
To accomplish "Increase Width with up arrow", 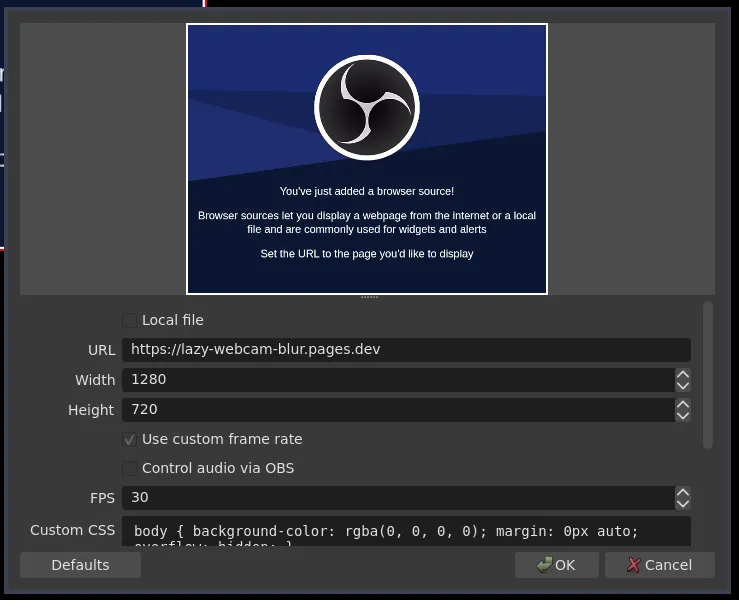I will pyautogui.click(x=683, y=375).
